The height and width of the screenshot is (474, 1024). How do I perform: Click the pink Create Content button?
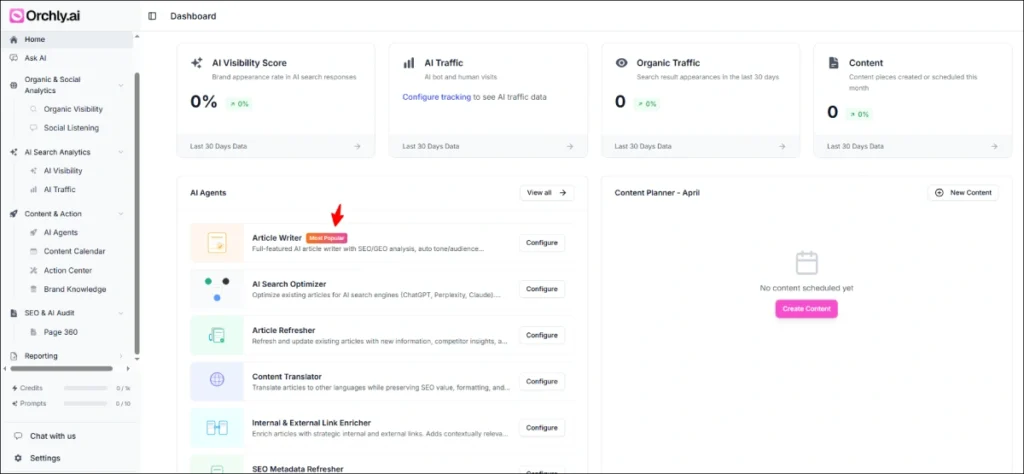pos(807,309)
